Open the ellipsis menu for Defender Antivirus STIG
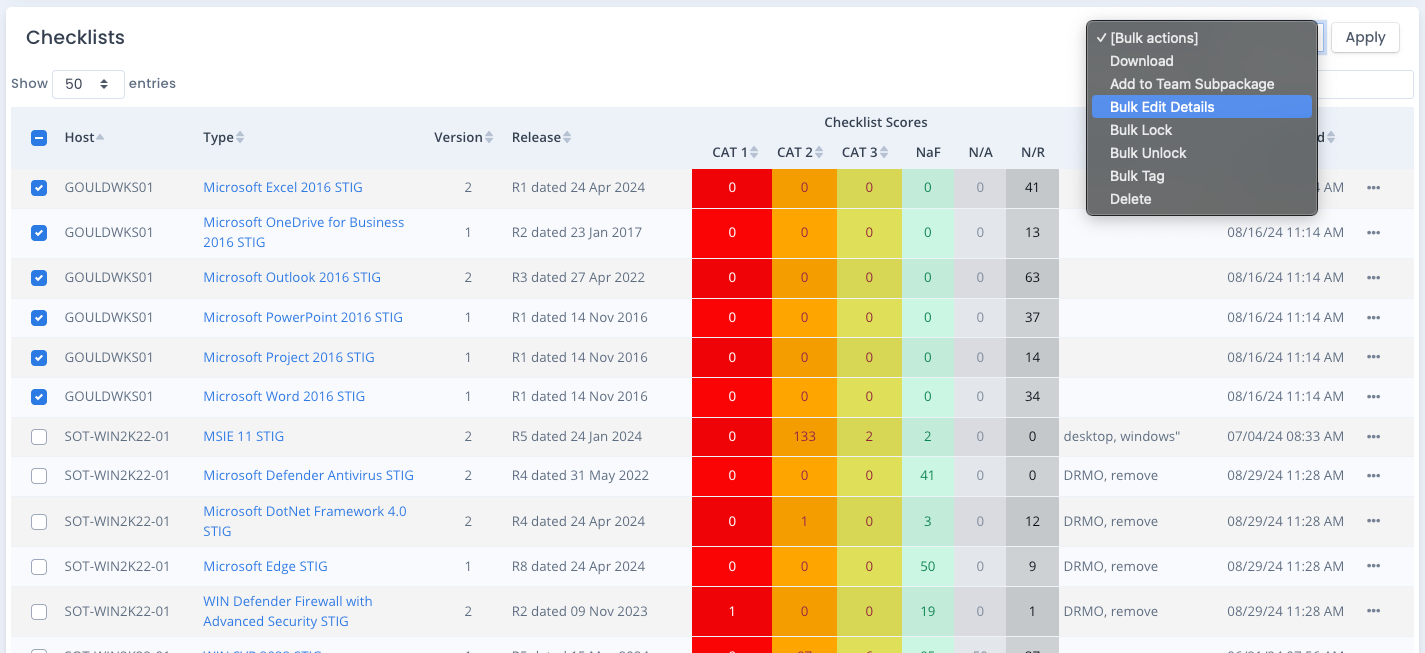Viewport: 1425px width, 653px height. tap(1373, 476)
